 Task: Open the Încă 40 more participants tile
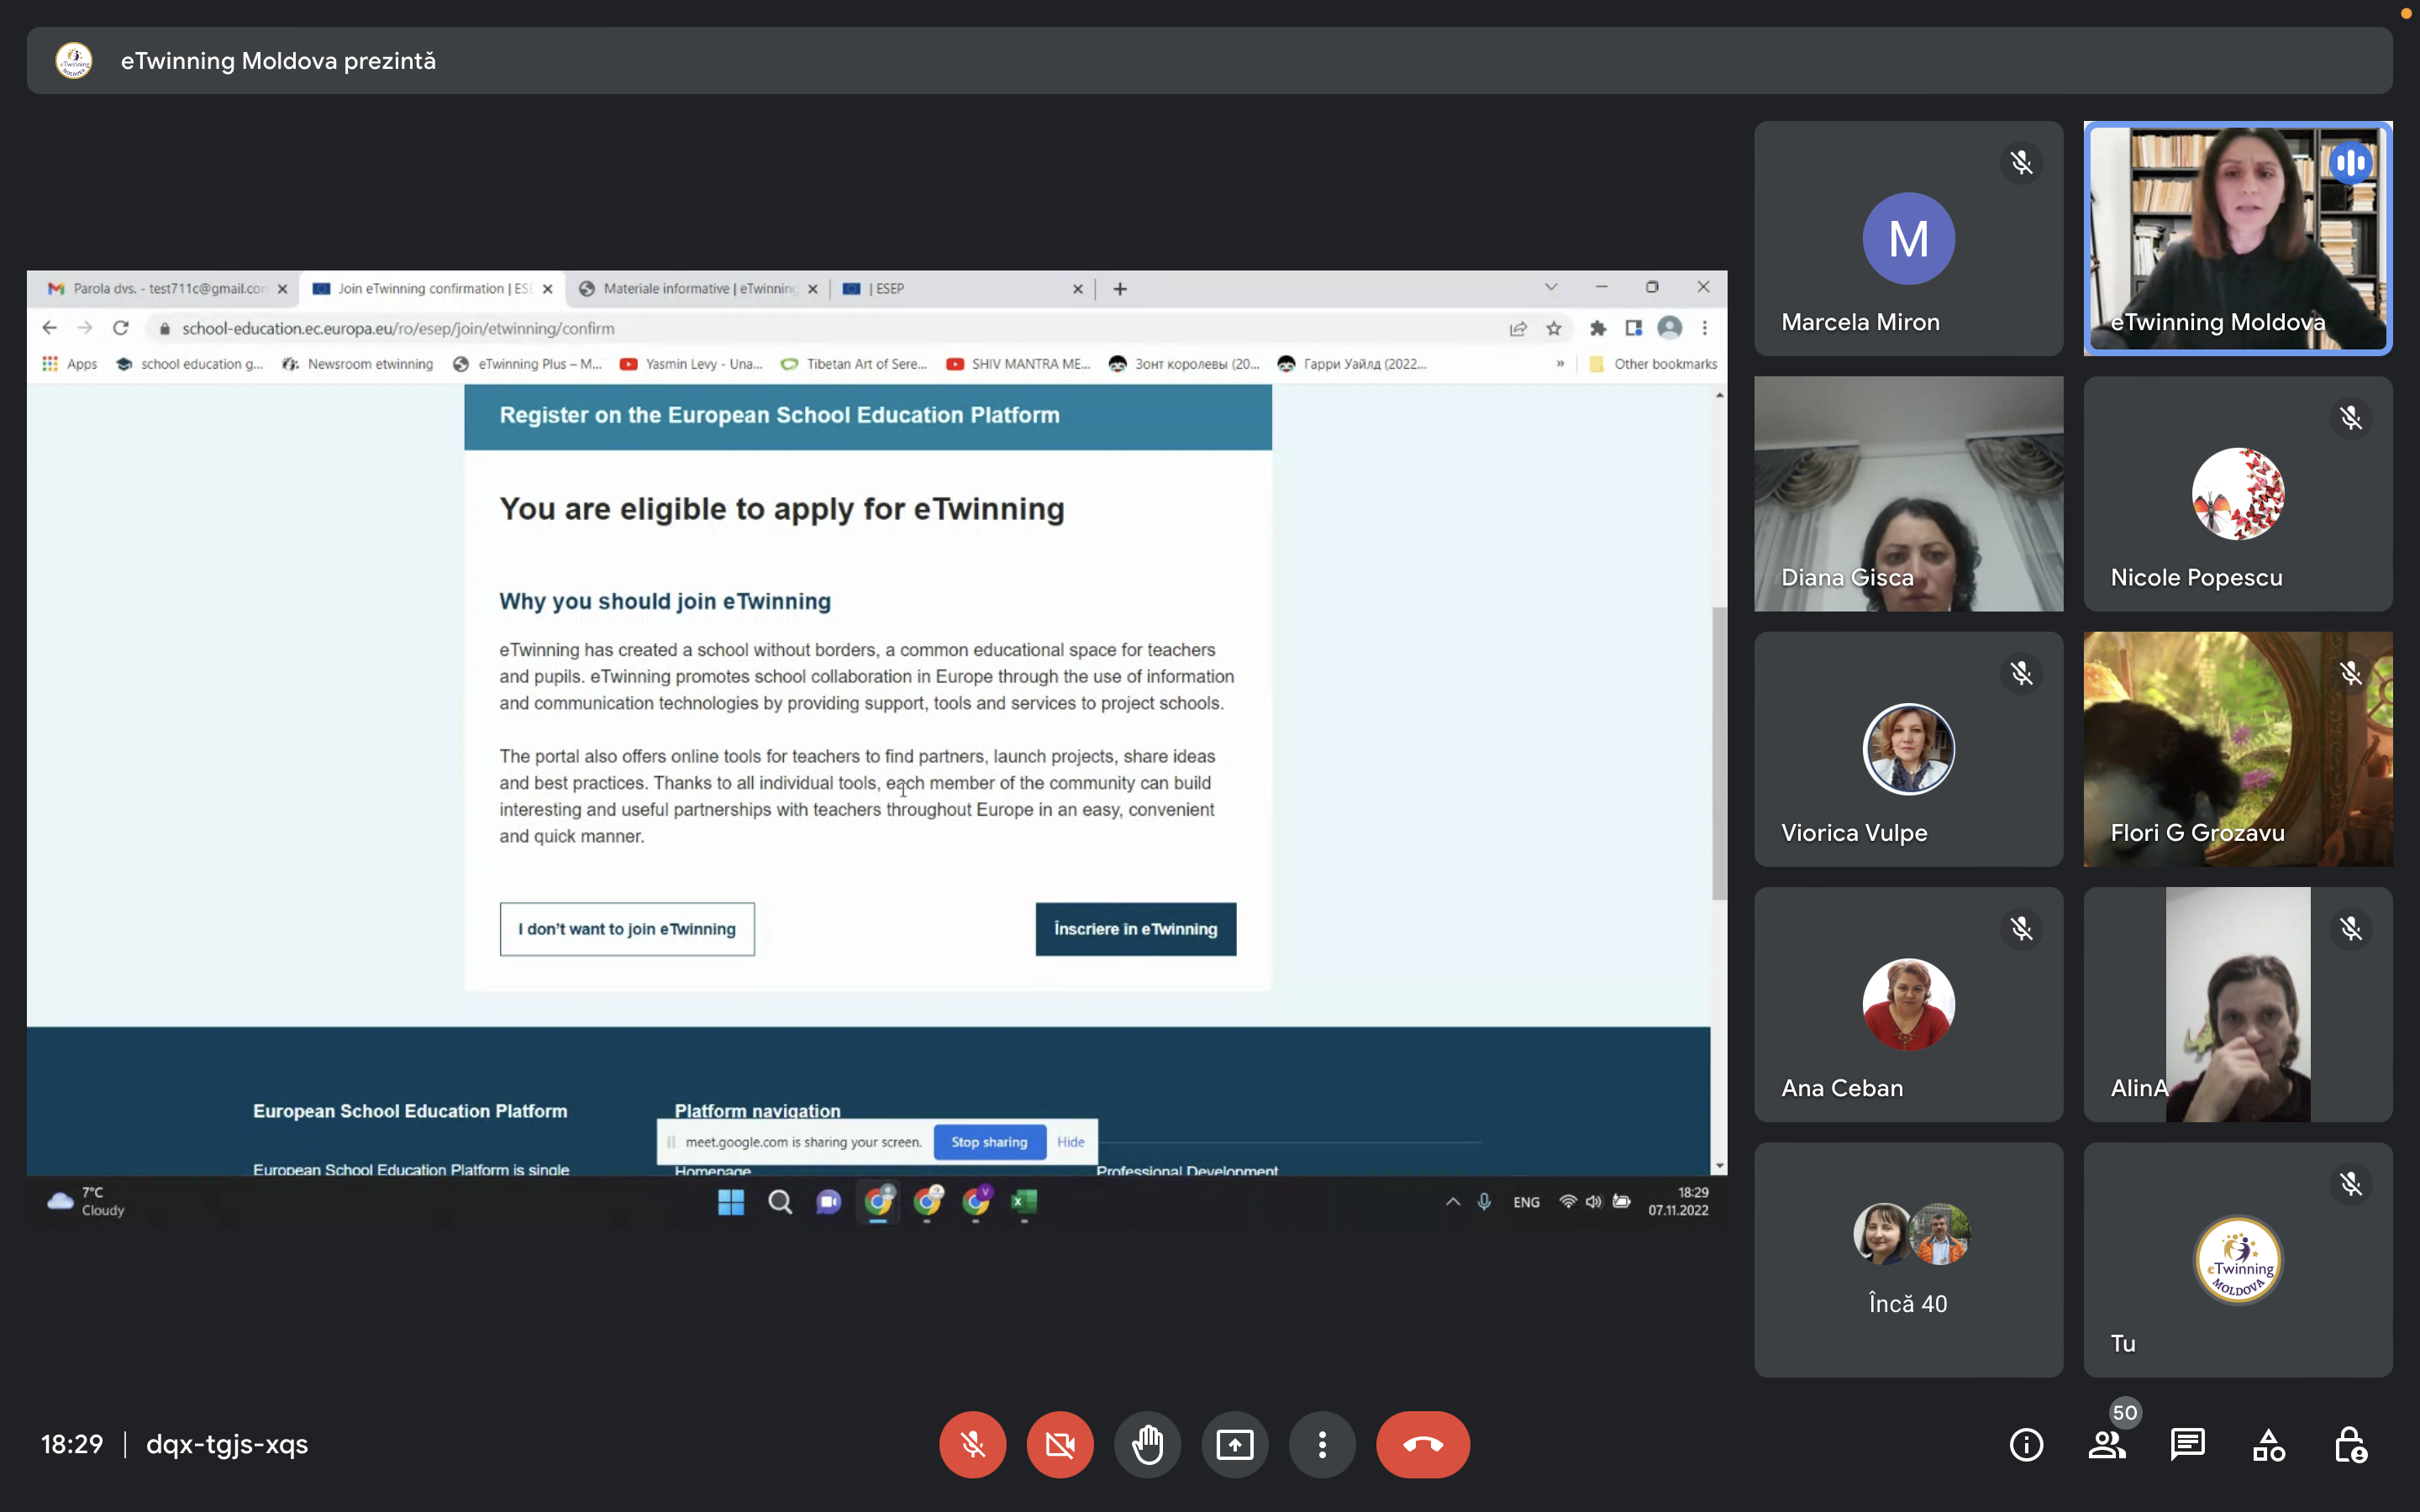[1908, 1259]
